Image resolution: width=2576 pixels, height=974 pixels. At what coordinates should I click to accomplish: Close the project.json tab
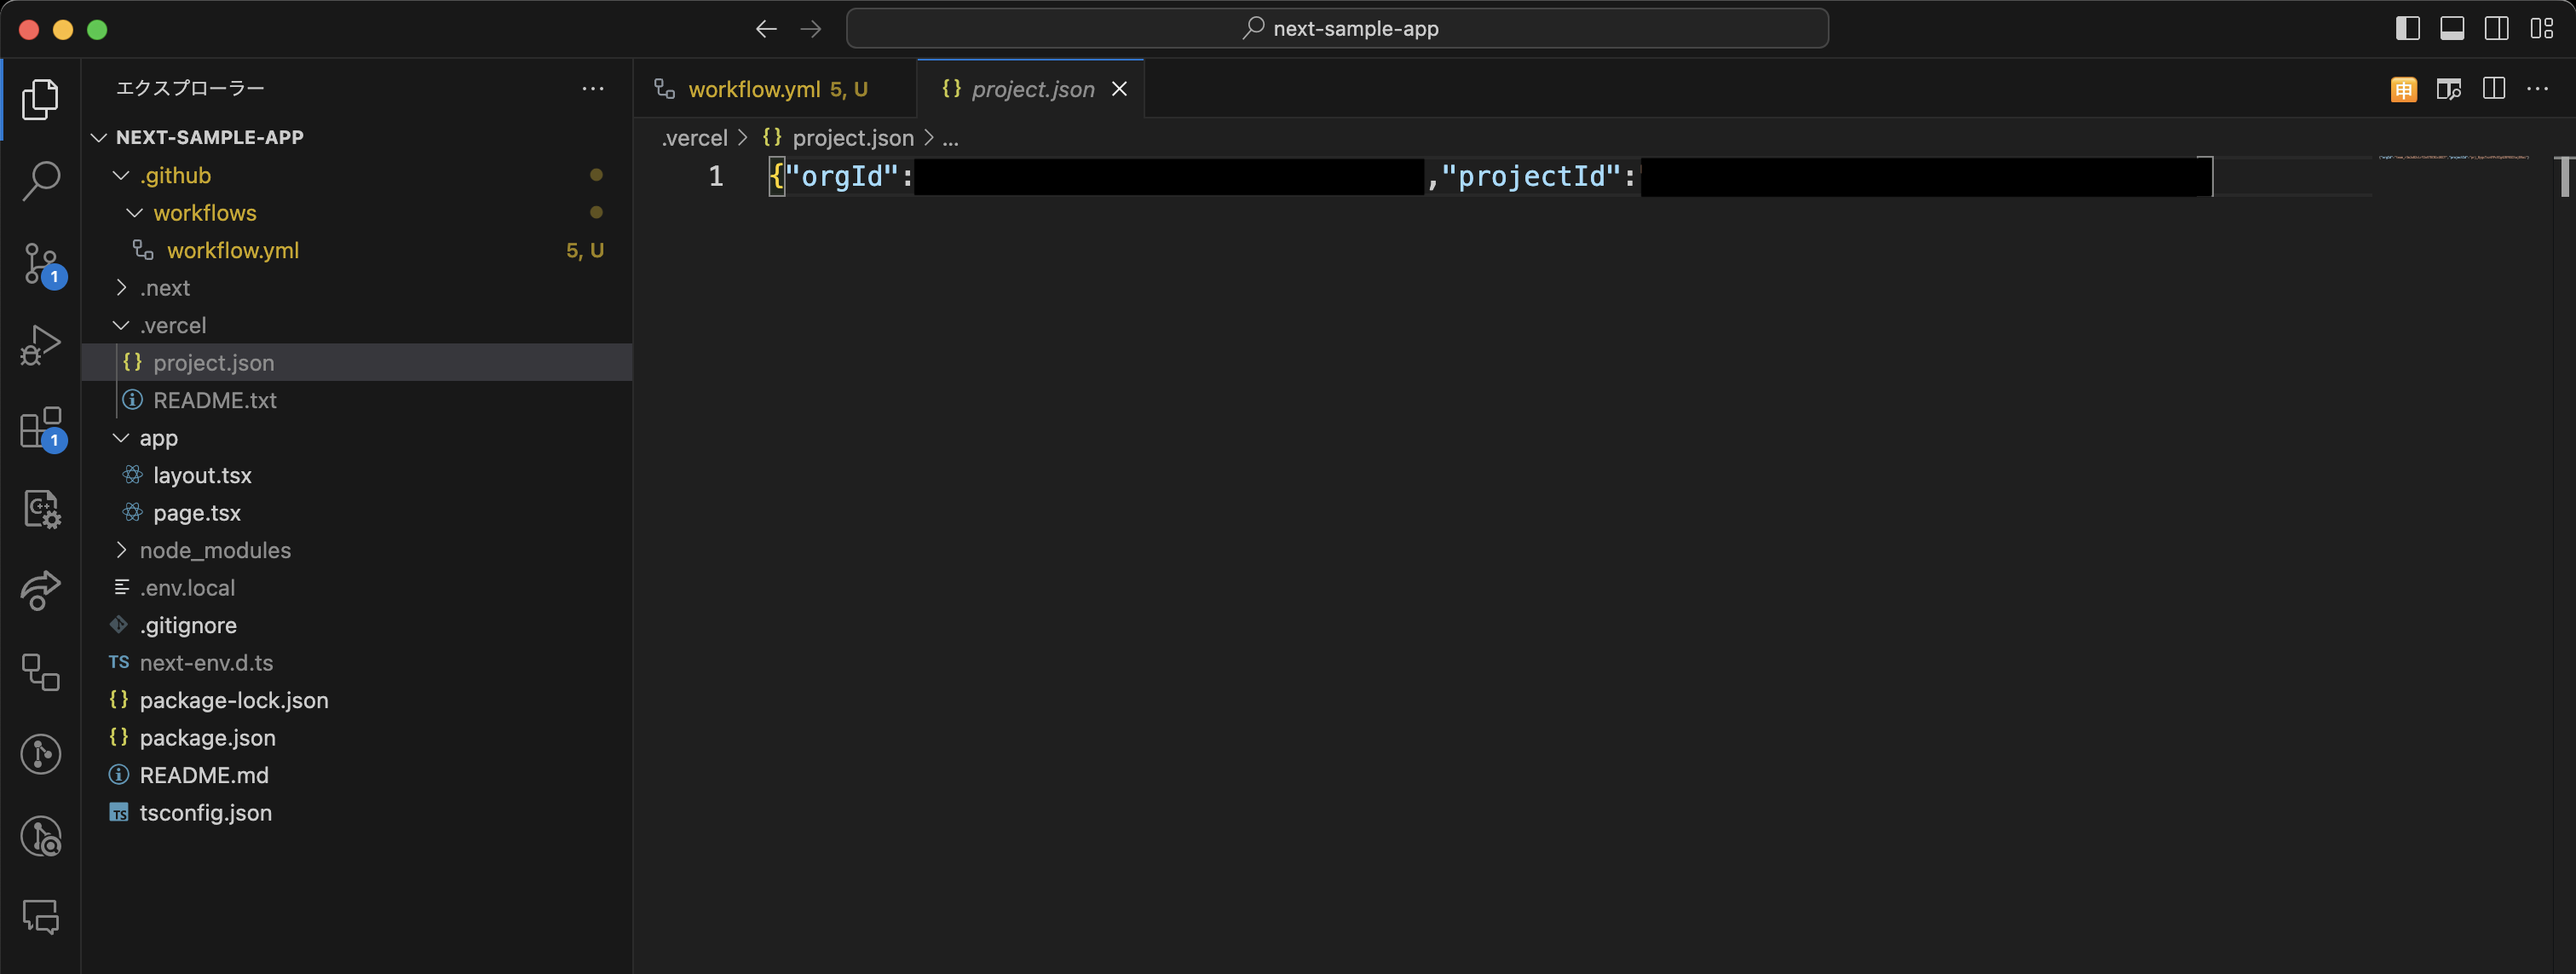click(x=1119, y=89)
